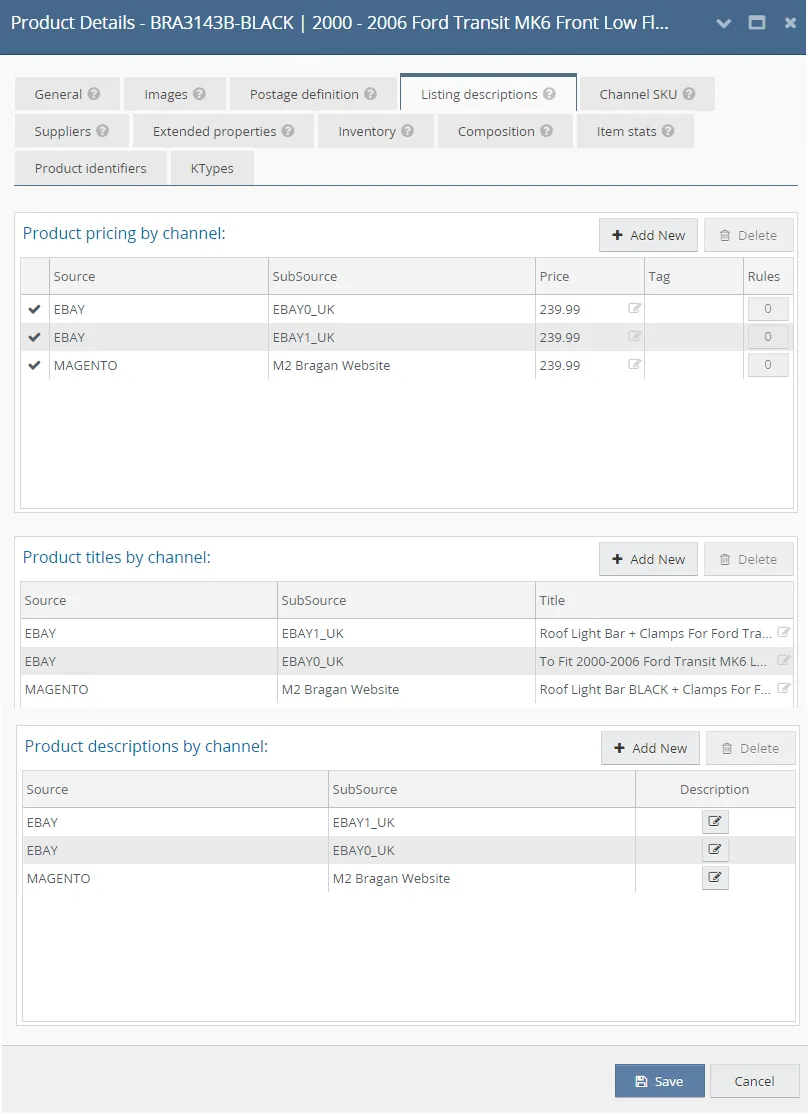Open help icon beside Inventory tab
Screen dimensions: 808x1114
[x=407, y=131]
